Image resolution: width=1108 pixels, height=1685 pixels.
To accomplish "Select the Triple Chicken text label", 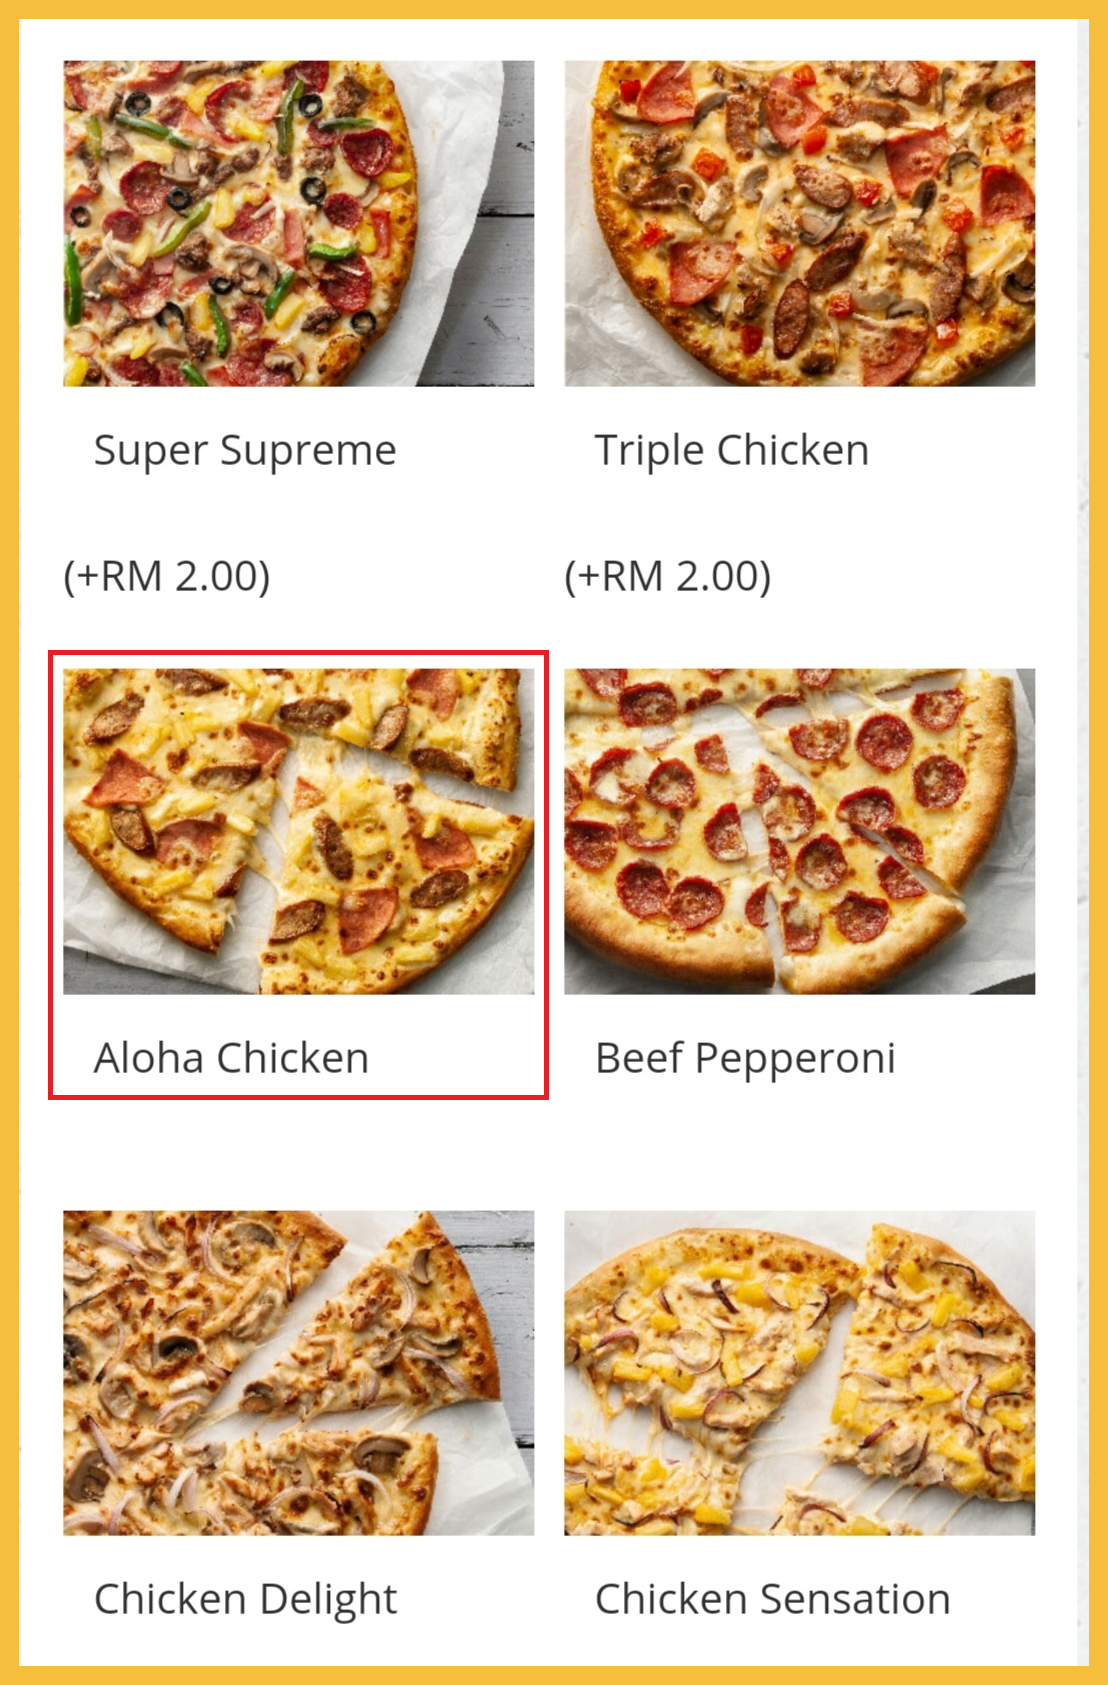I will tap(731, 451).
